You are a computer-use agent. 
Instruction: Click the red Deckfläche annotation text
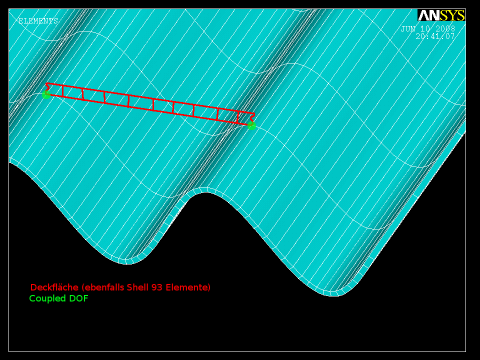coord(120,287)
